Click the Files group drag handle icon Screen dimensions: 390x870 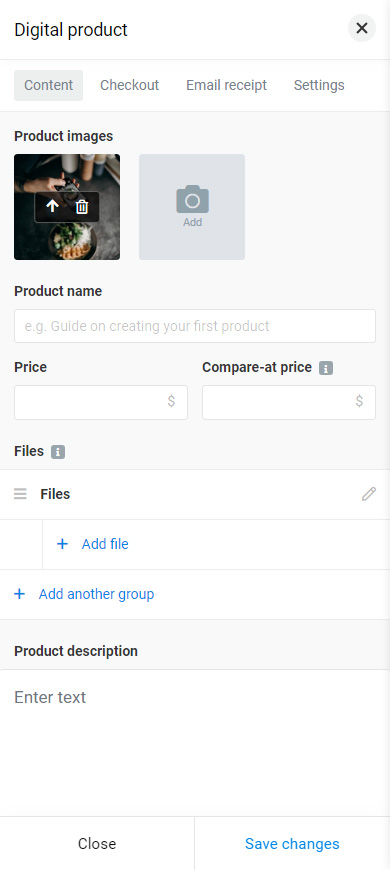point(20,494)
